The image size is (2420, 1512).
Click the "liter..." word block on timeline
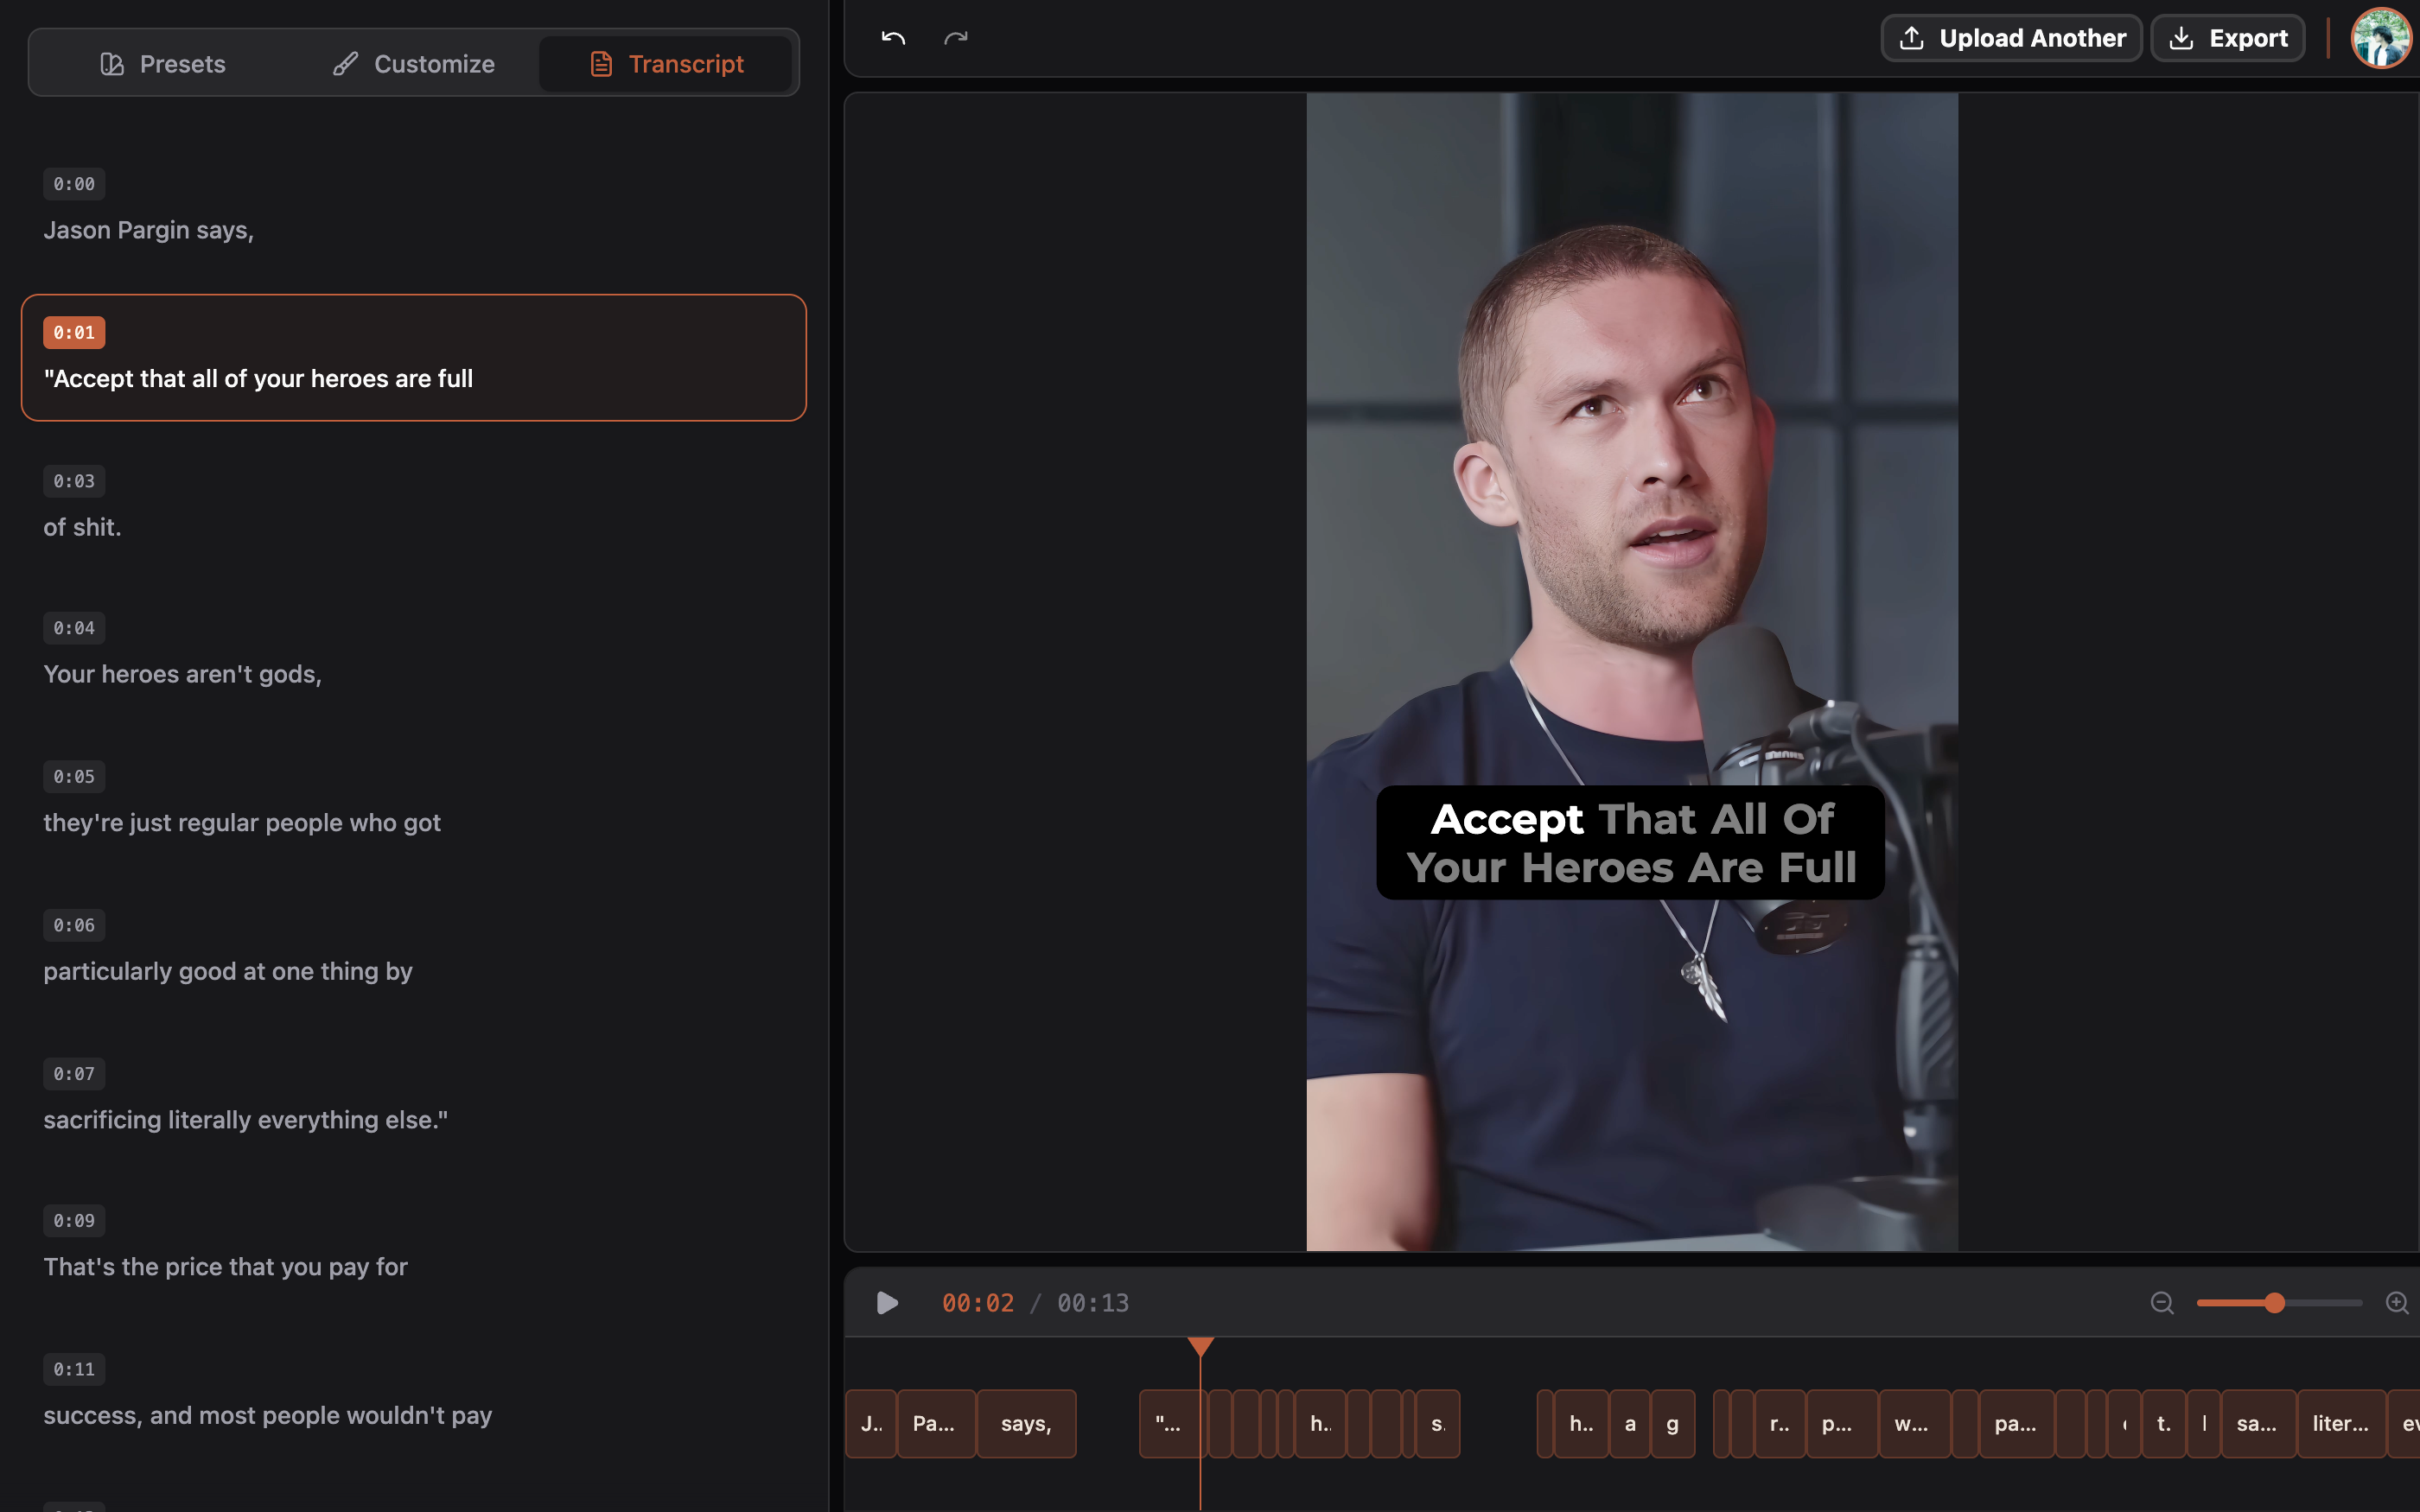2340,1423
